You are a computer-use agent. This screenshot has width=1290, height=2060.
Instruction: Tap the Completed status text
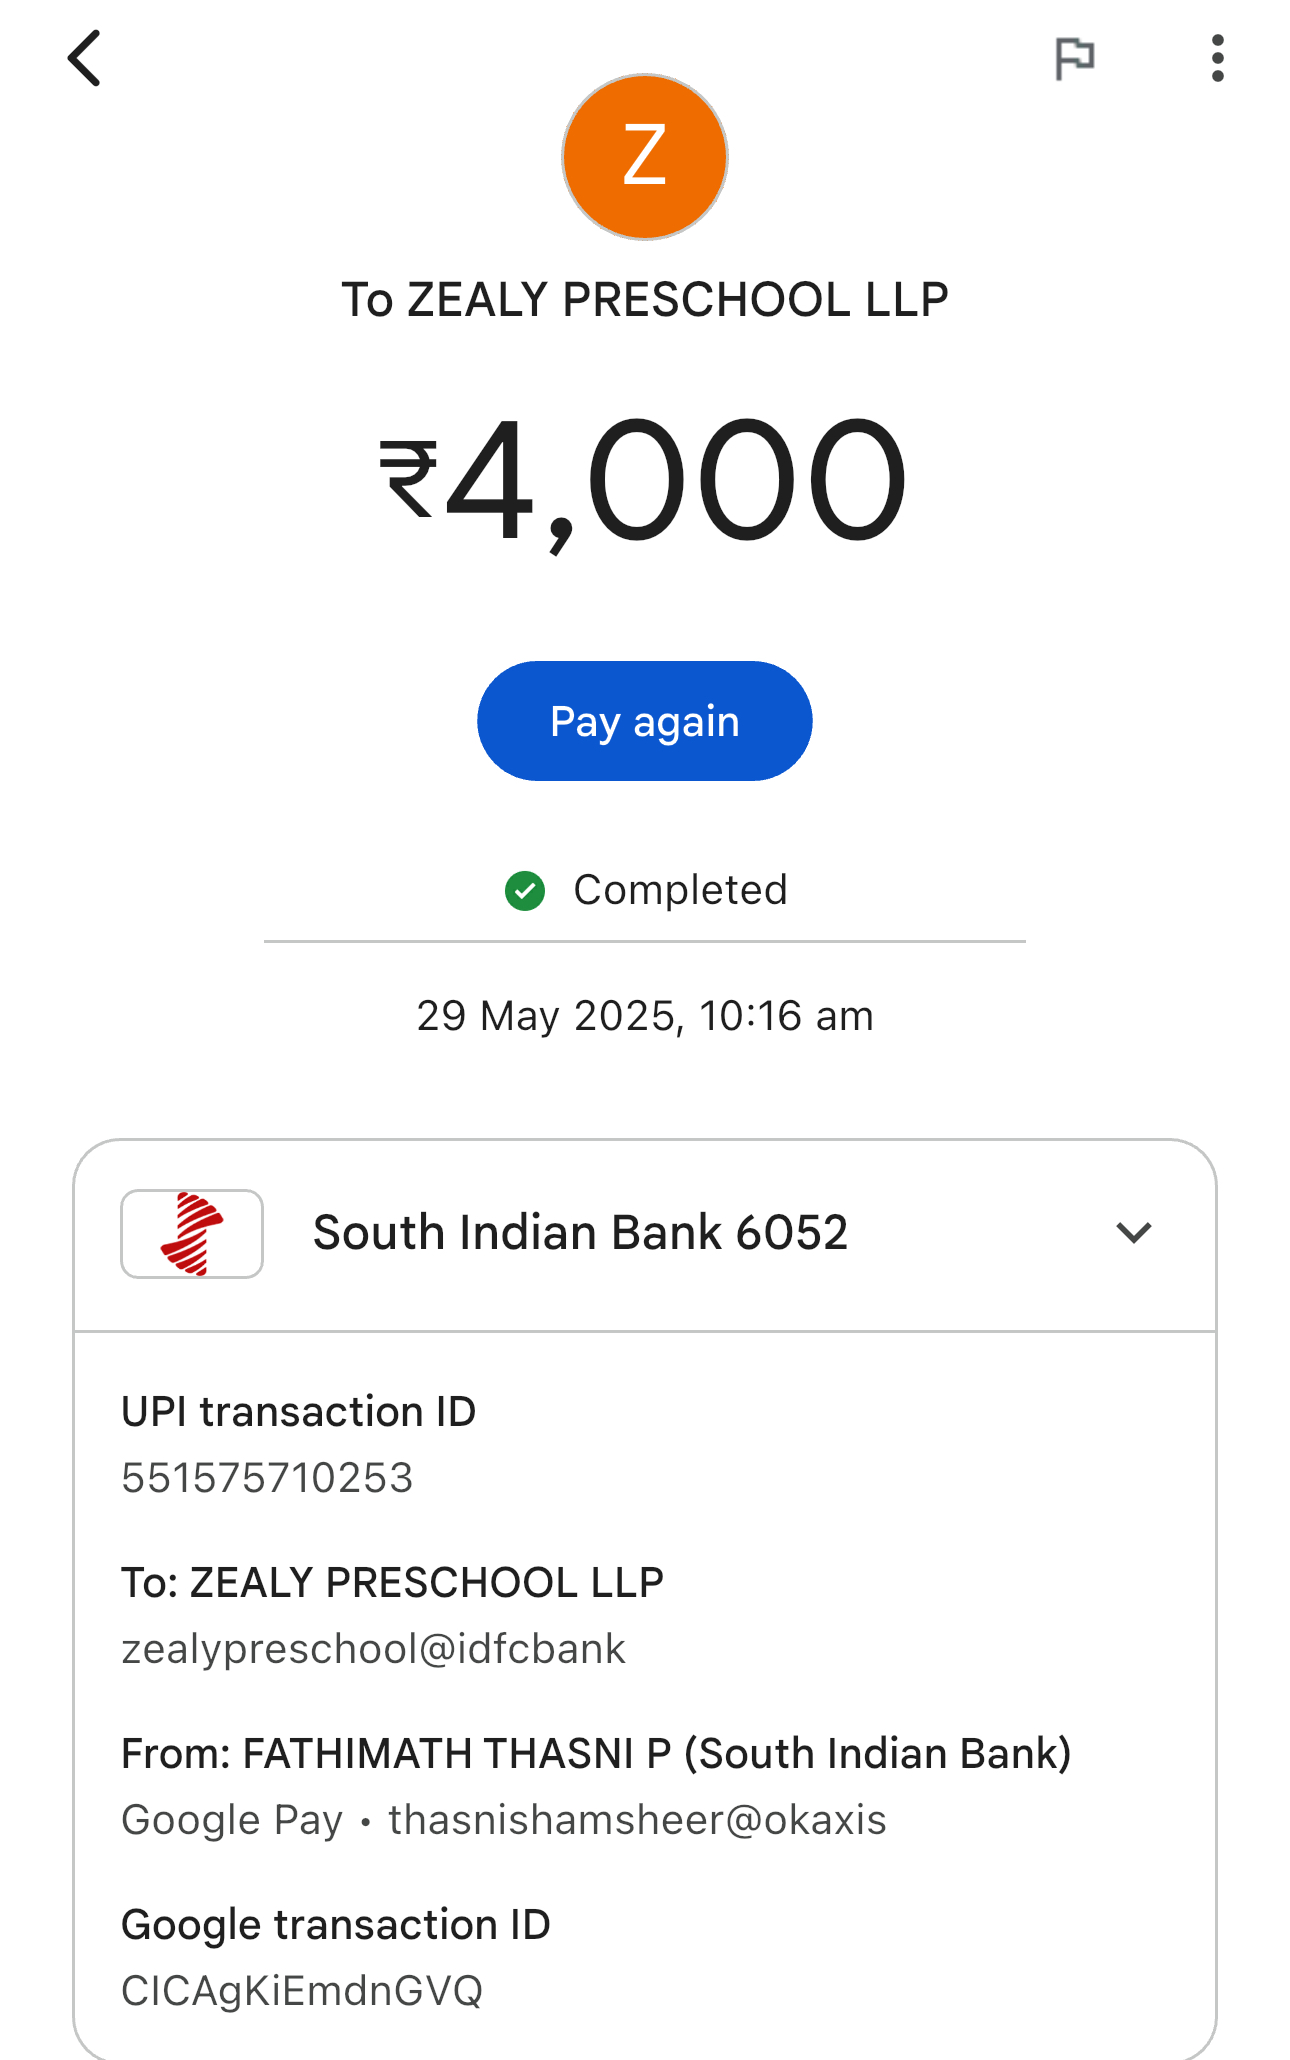(680, 890)
